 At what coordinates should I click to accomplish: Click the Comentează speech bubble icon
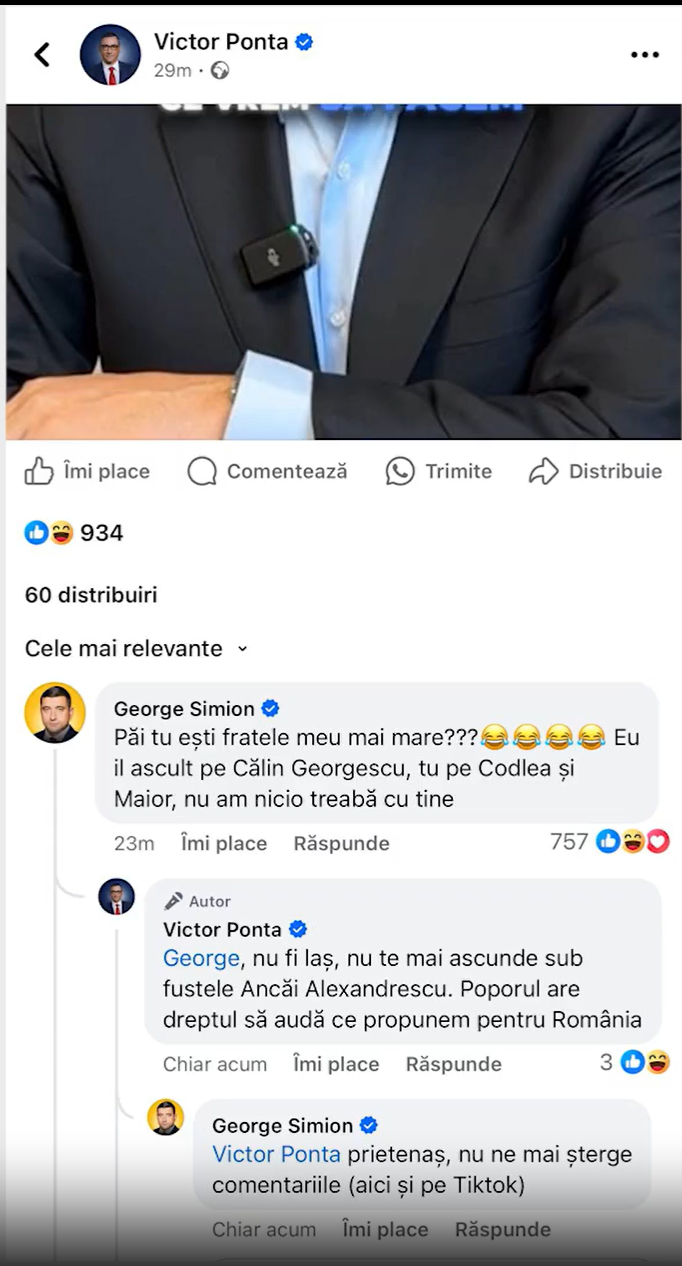tap(202, 471)
